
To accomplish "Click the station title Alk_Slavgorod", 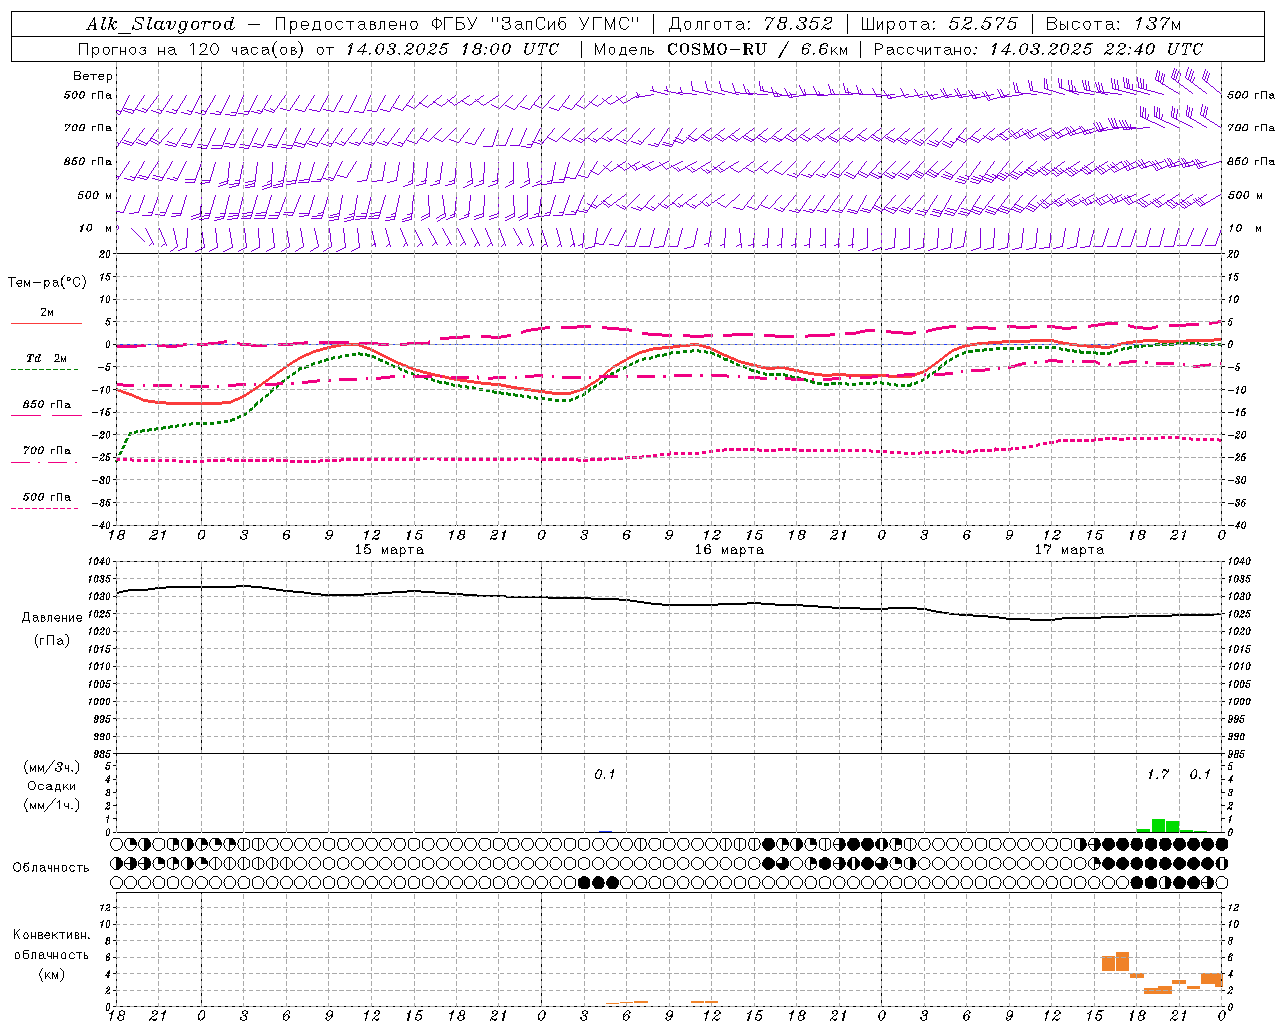I will (x=161, y=24).
